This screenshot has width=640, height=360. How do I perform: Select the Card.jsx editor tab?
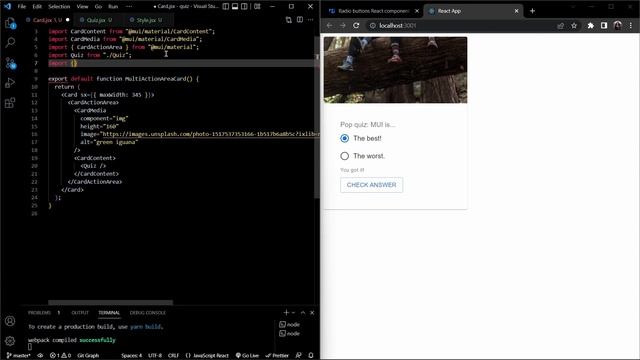tap(48, 20)
